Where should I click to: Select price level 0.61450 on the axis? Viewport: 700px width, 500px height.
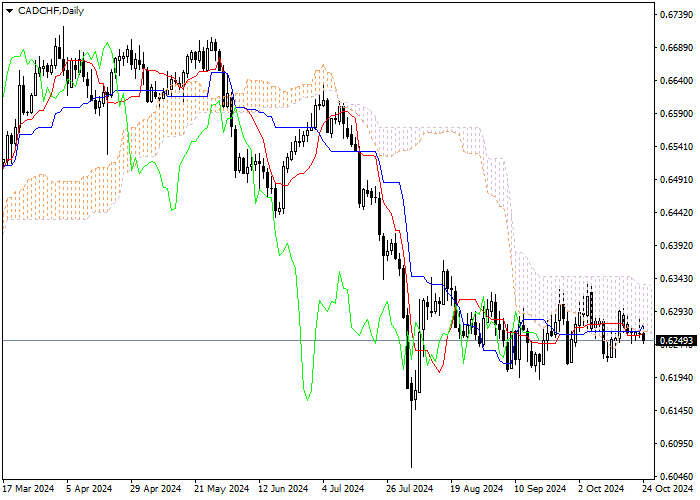coord(677,410)
